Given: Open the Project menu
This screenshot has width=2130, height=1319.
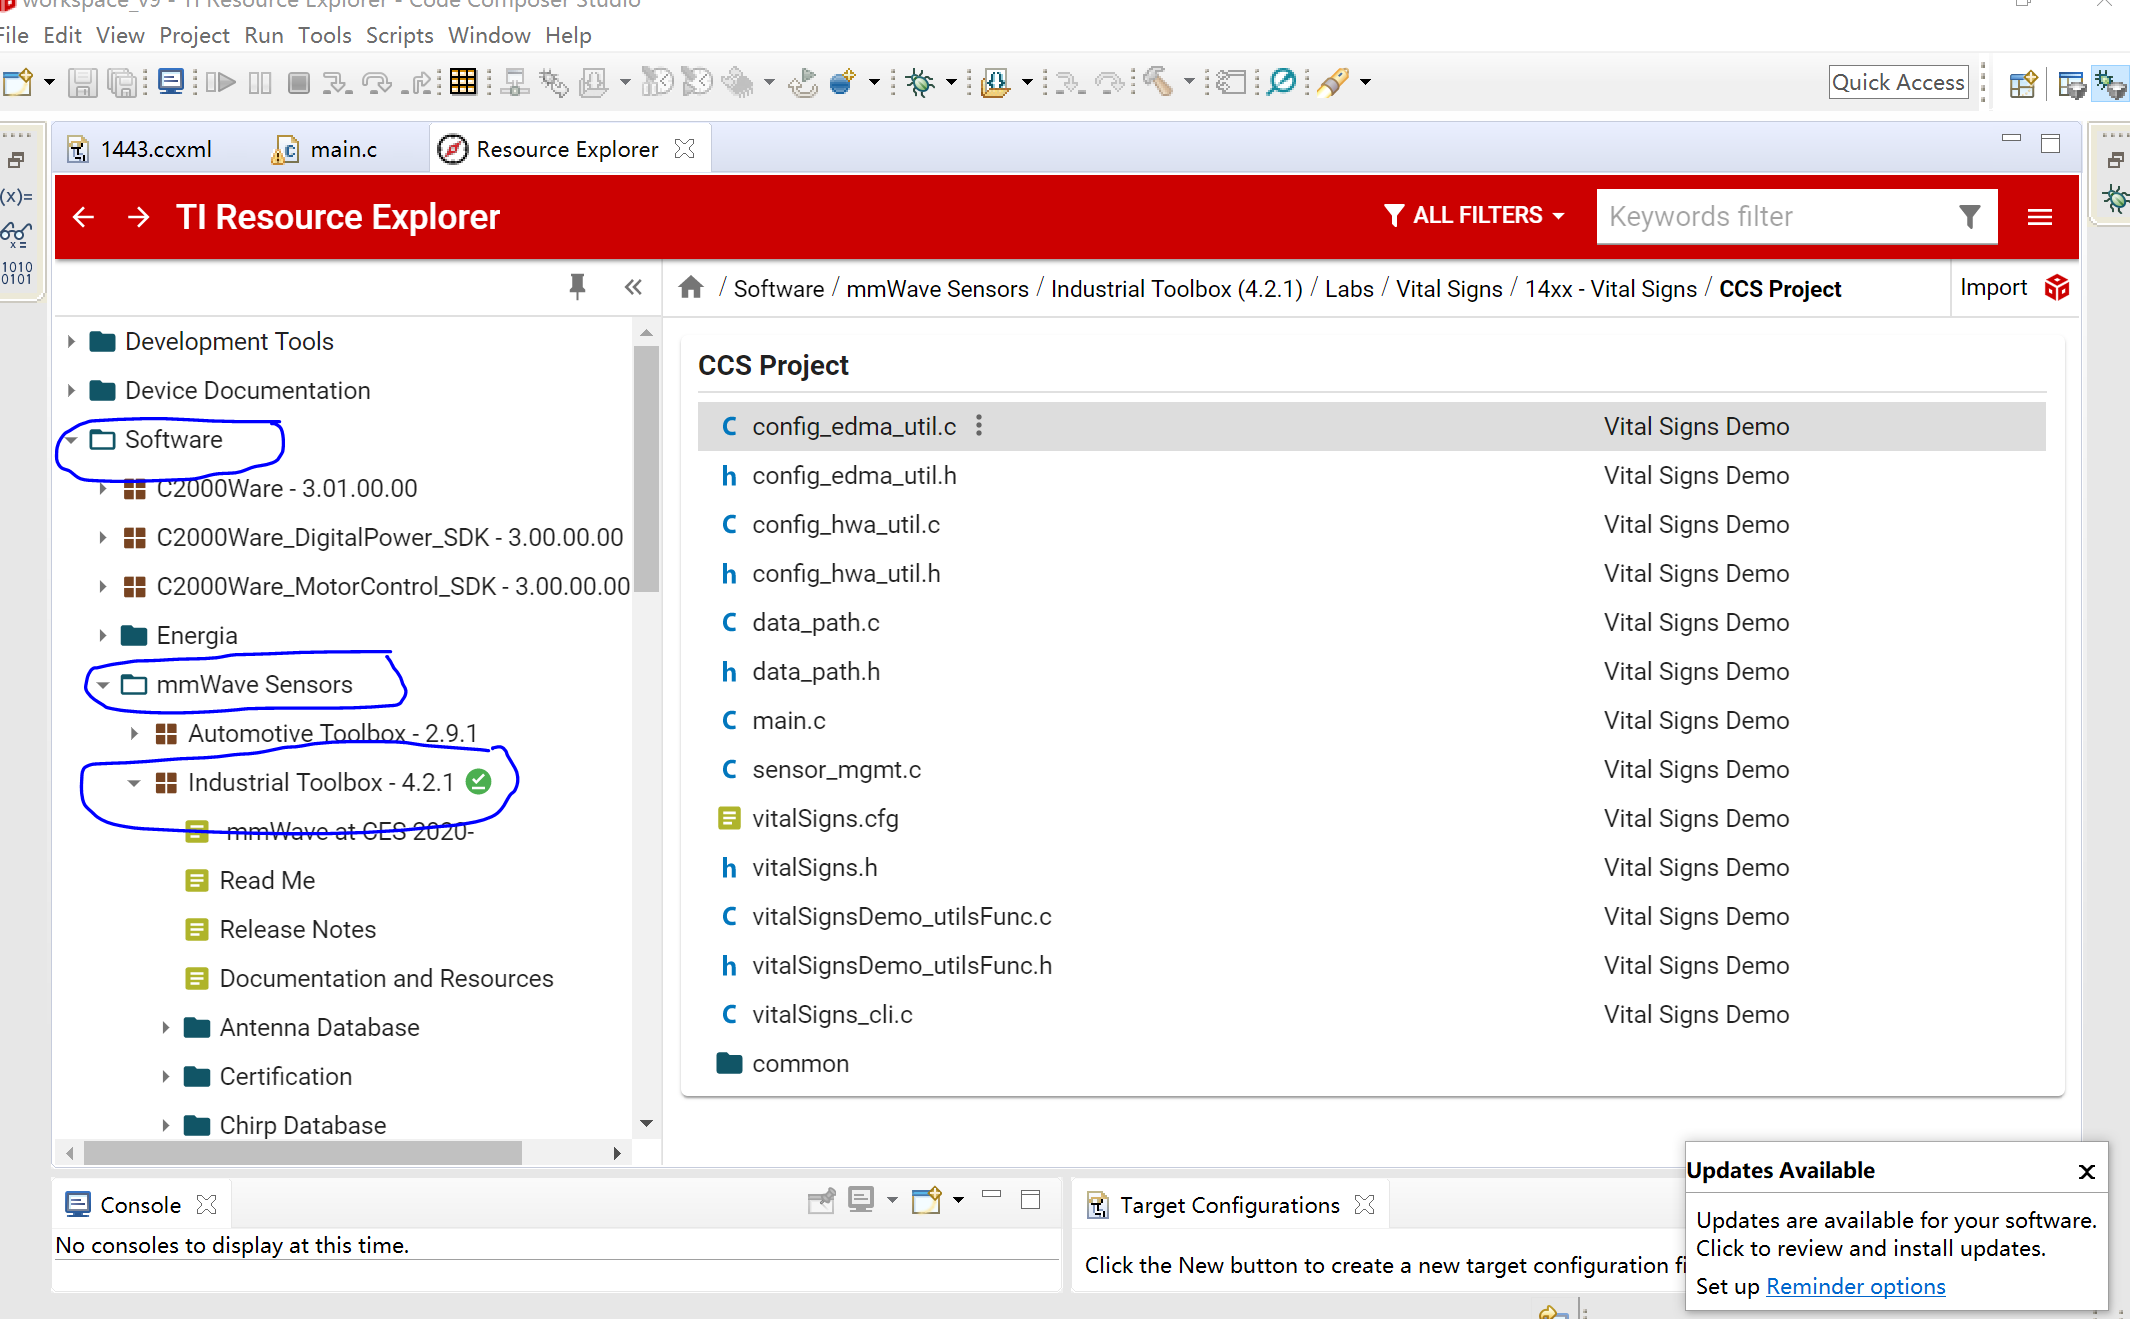Looking at the screenshot, I should click(194, 35).
